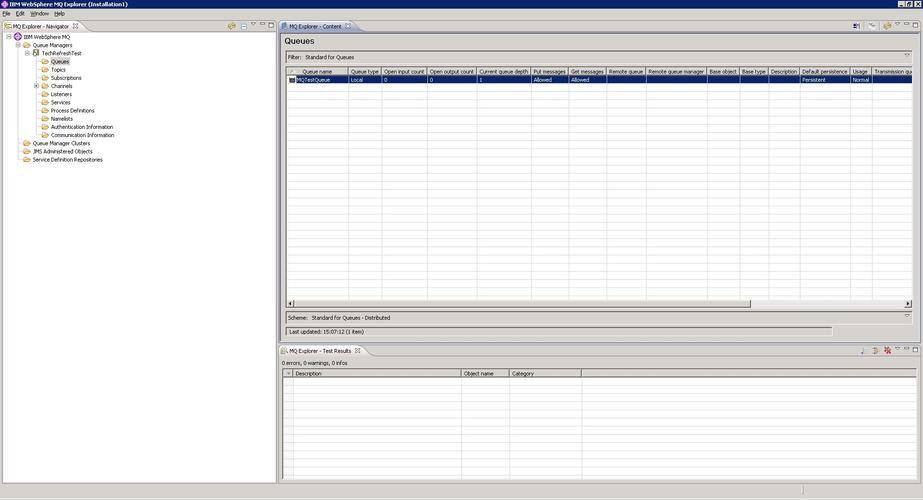The height and width of the screenshot is (500, 923).
Task: Click the Test Results show-filter icon
Action: tap(863, 350)
